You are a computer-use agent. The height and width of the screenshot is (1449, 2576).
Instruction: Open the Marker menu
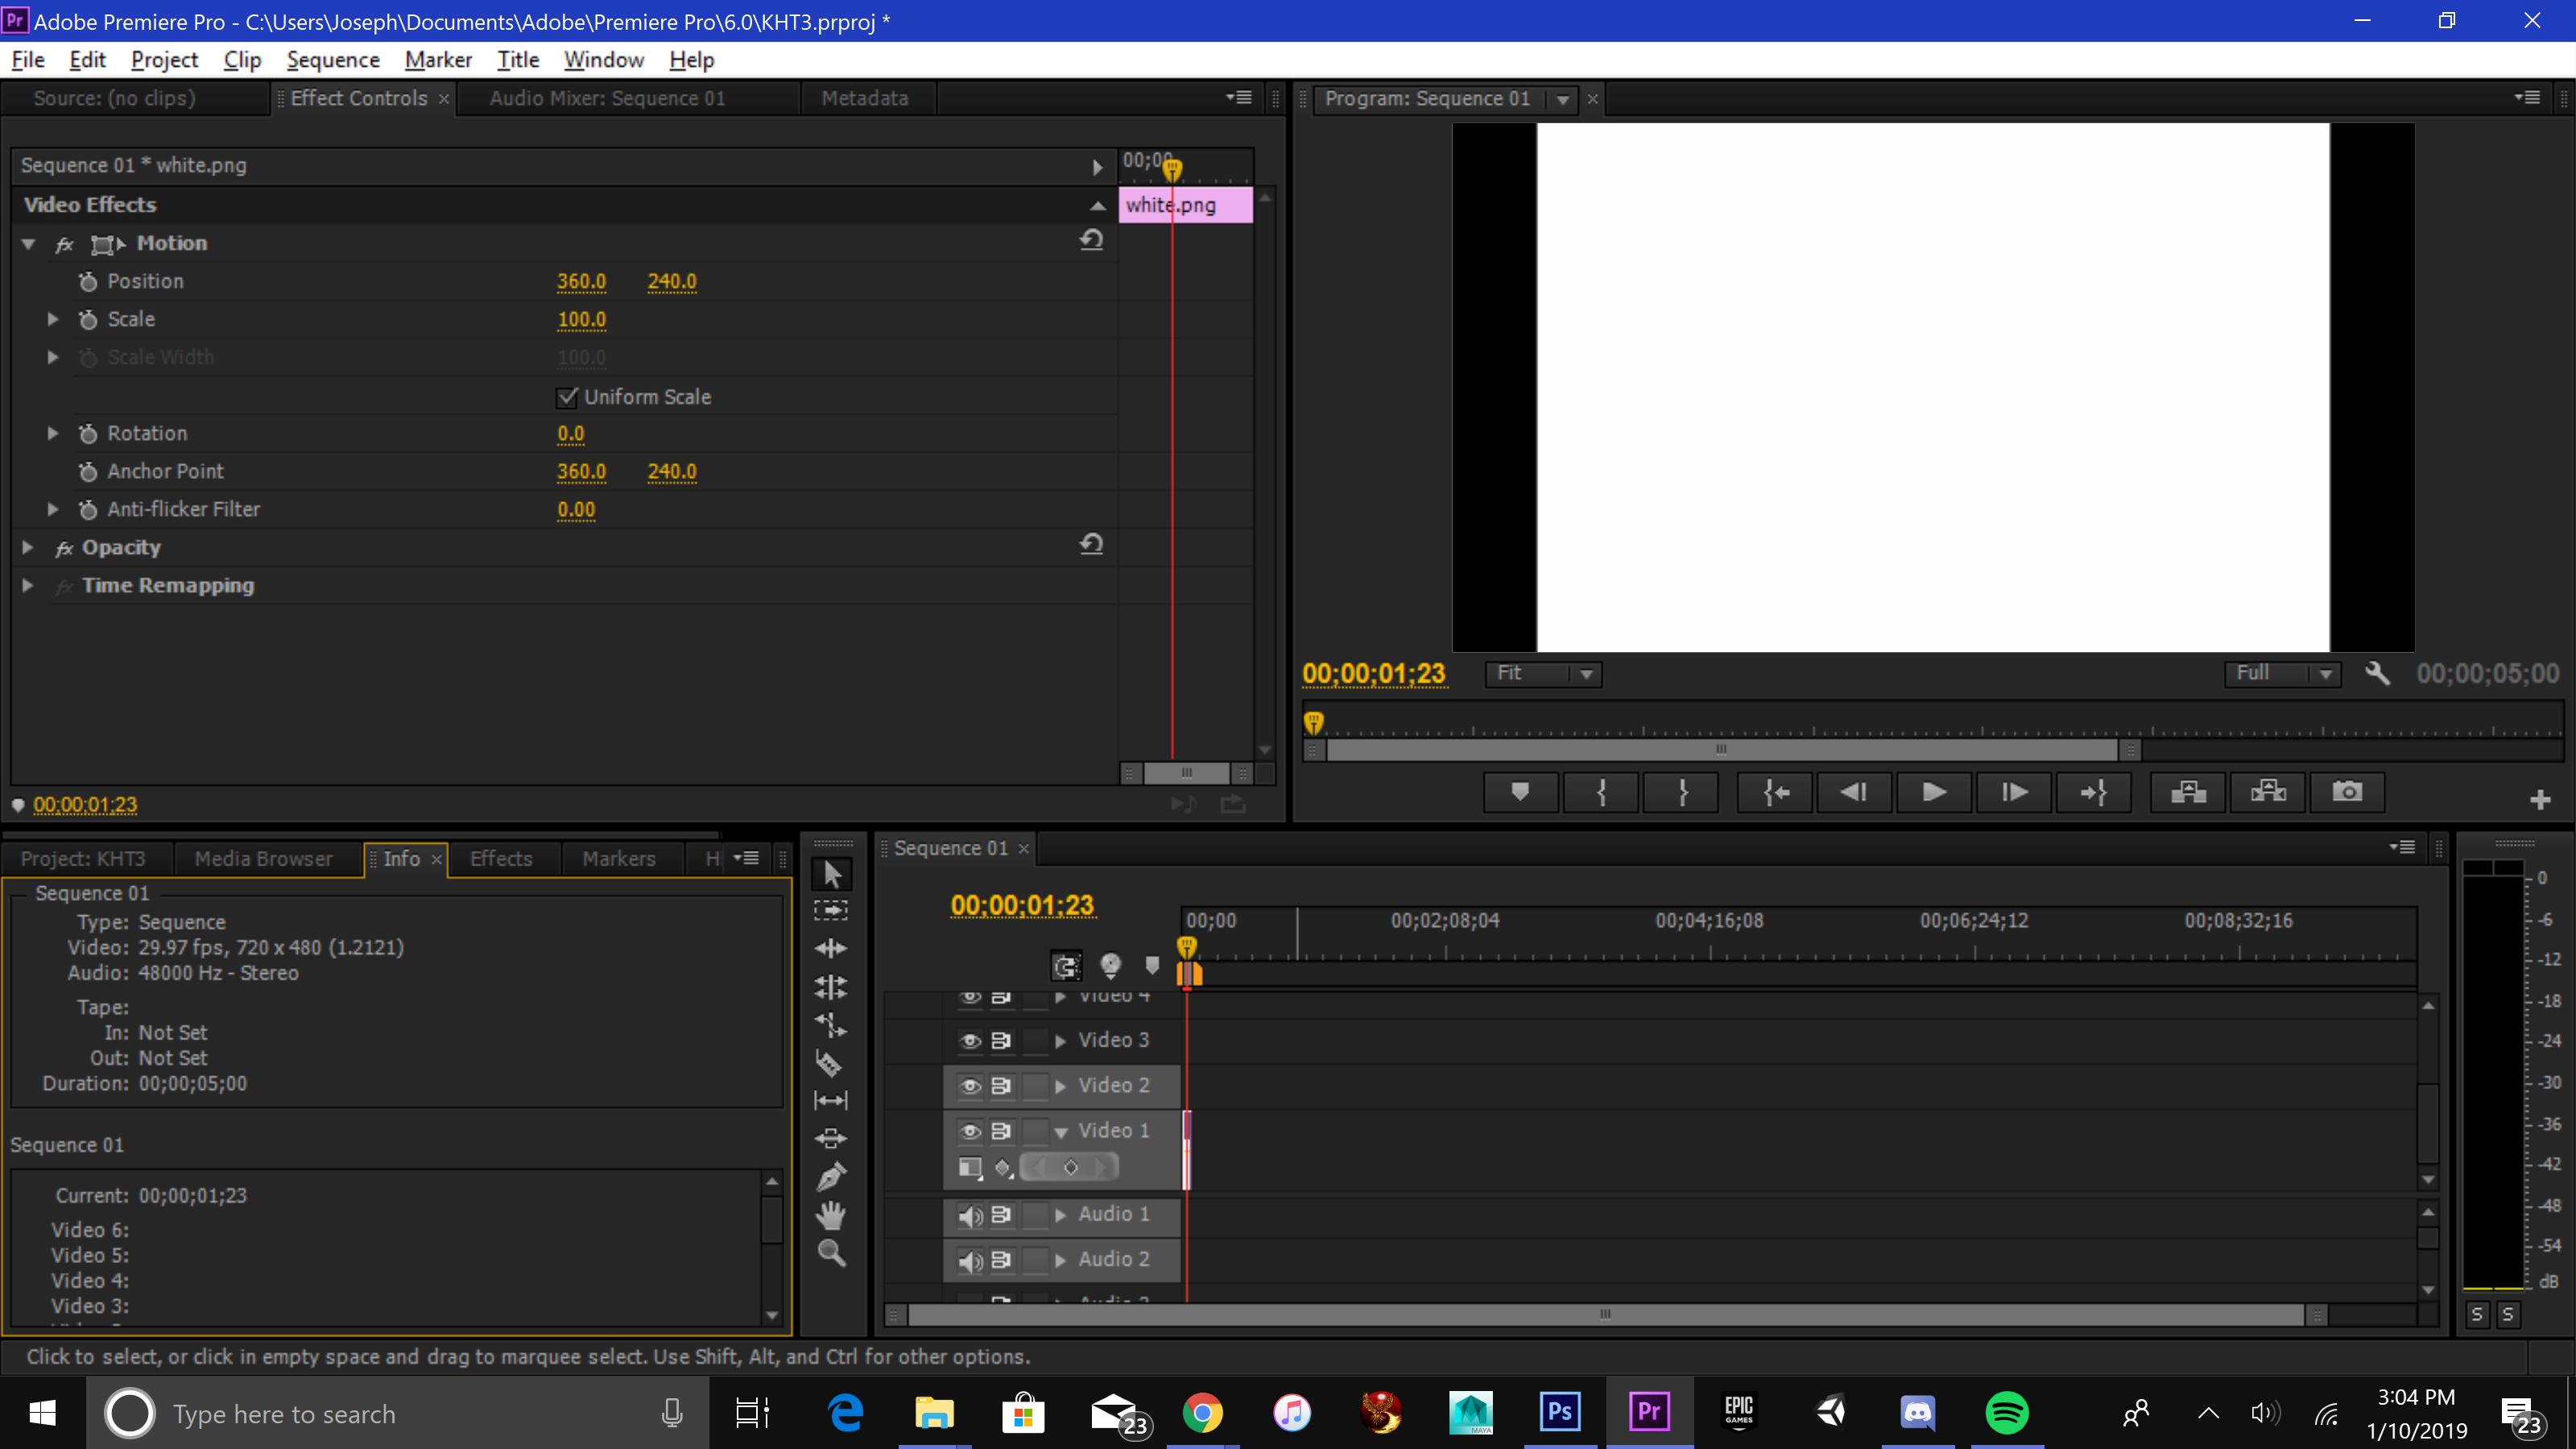[x=438, y=60]
